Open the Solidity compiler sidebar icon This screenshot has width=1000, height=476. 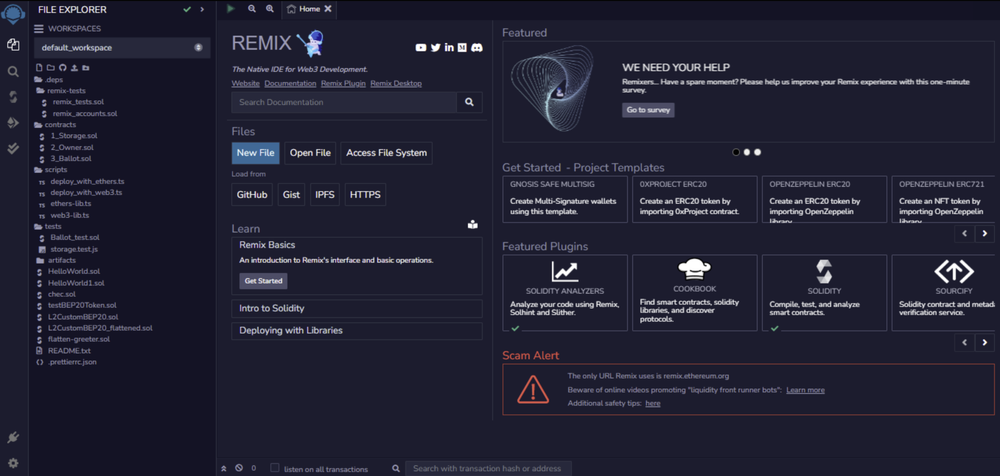[x=13, y=97]
